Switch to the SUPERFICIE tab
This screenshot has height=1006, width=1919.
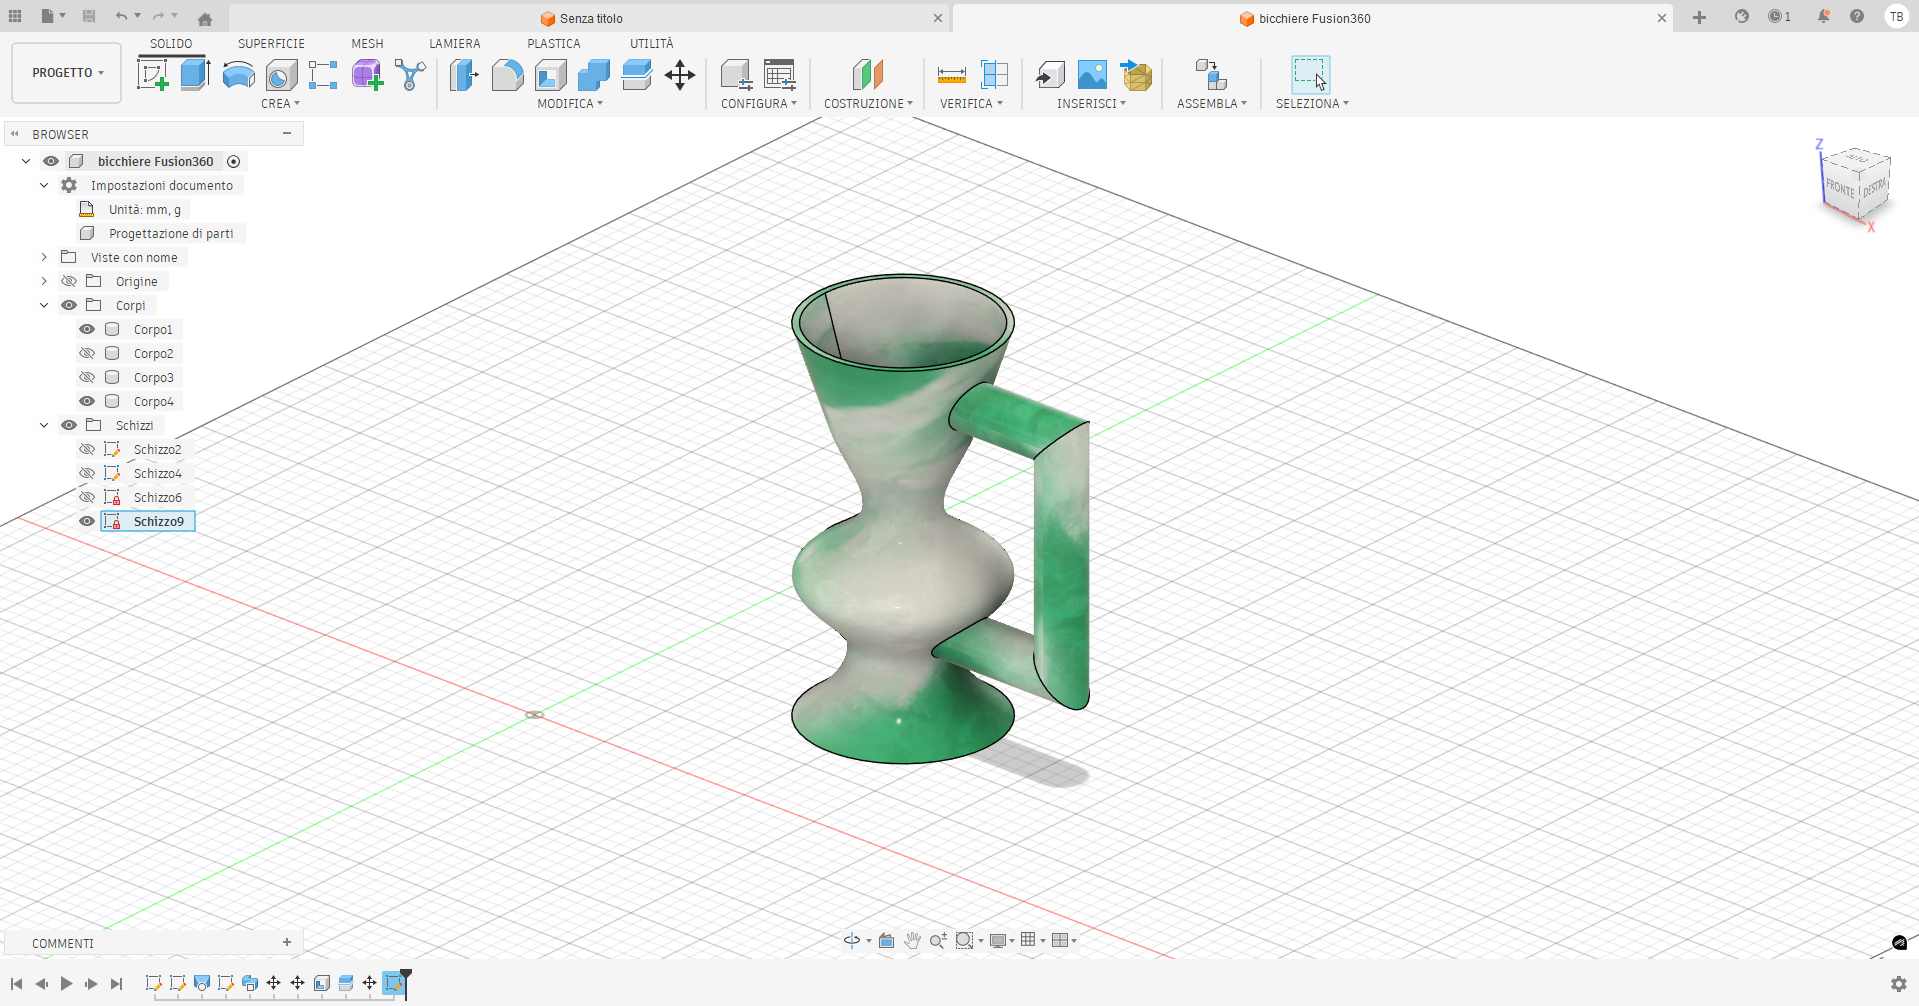pyautogui.click(x=270, y=43)
